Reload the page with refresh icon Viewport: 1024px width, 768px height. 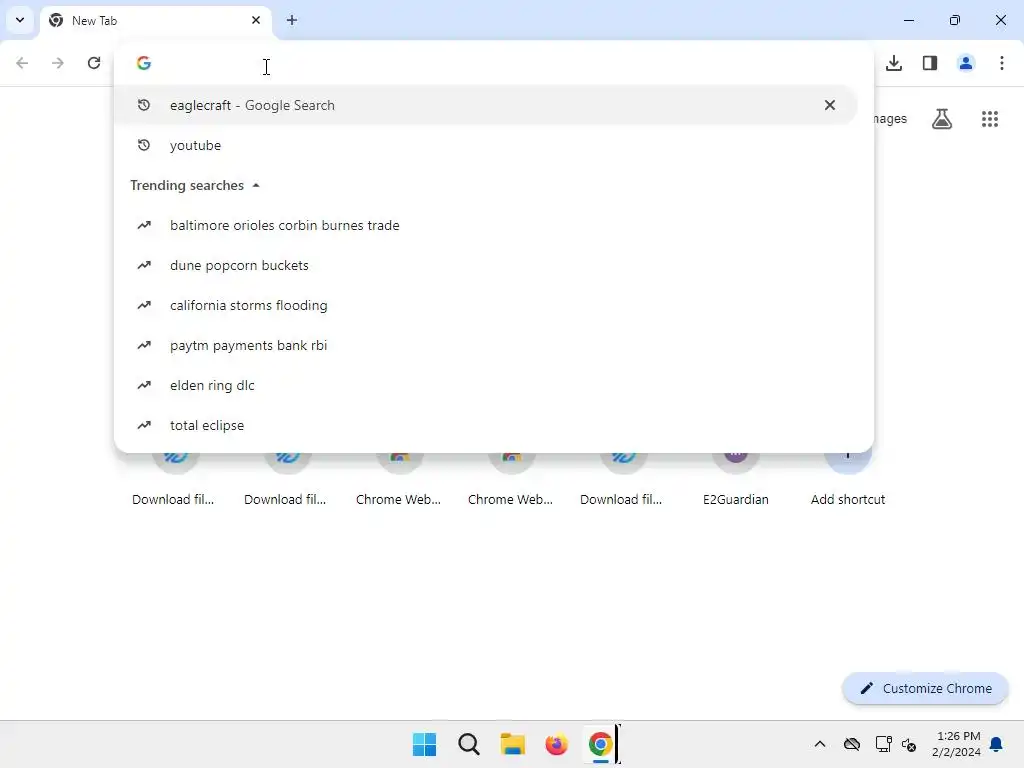[x=94, y=63]
